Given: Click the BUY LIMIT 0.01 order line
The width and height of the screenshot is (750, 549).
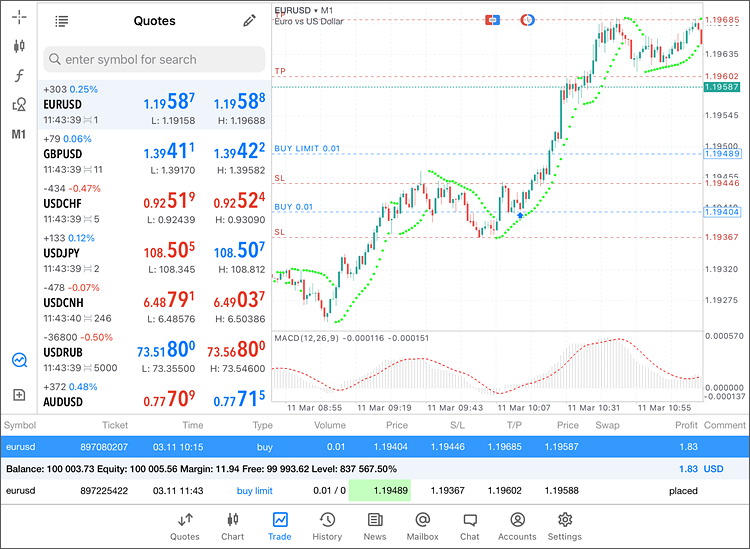Looking at the screenshot, I should click(308, 148).
